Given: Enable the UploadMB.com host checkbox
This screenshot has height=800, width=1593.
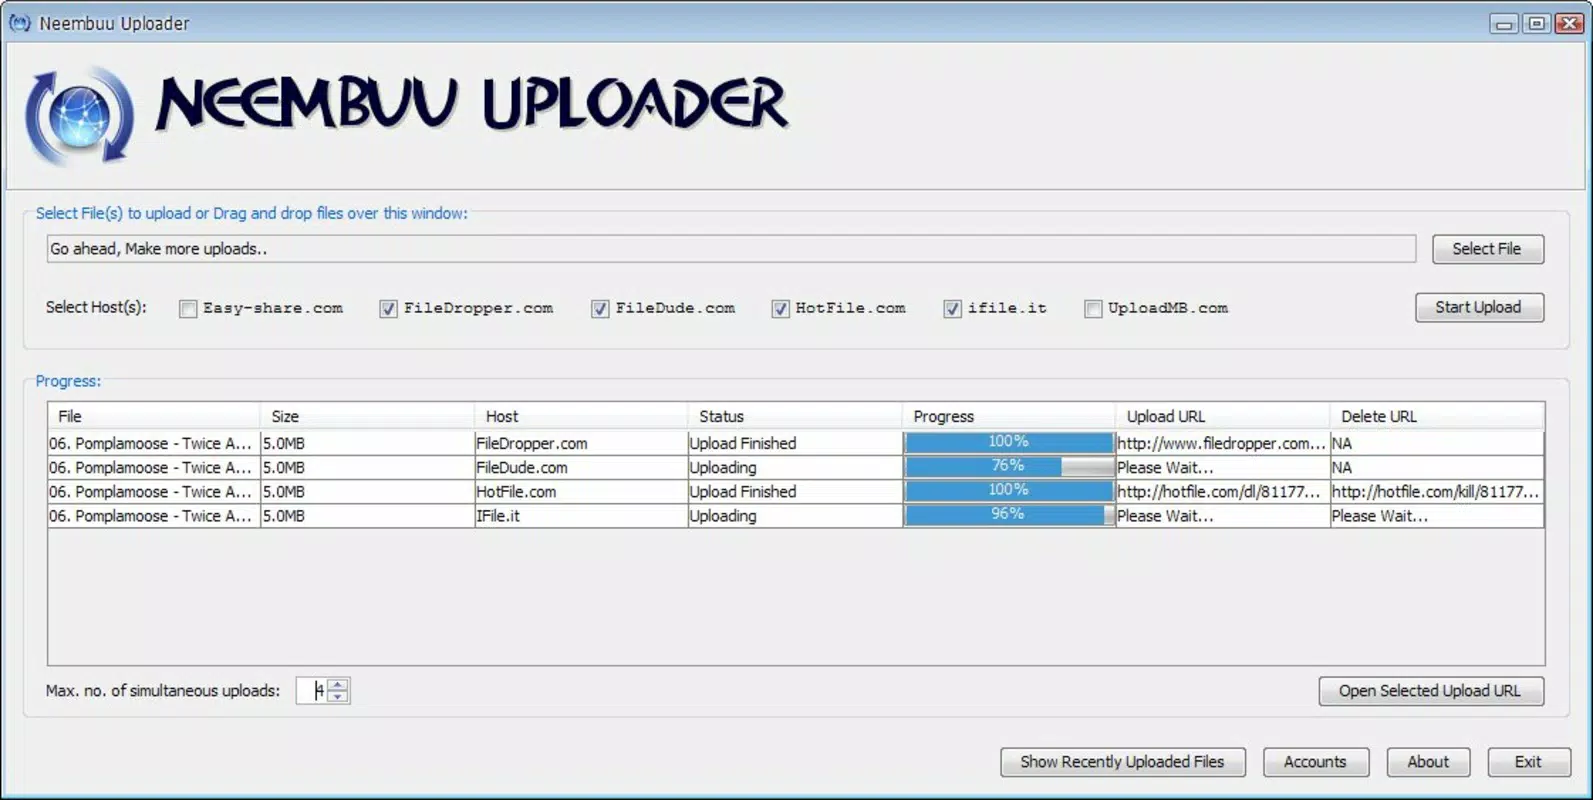Looking at the screenshot, I should tap(1093, 309).
